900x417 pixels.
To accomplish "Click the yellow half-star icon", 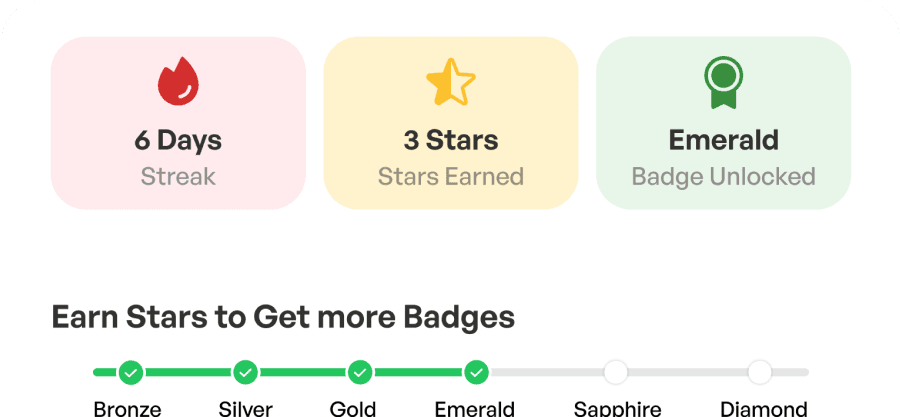I will point(451,83).
